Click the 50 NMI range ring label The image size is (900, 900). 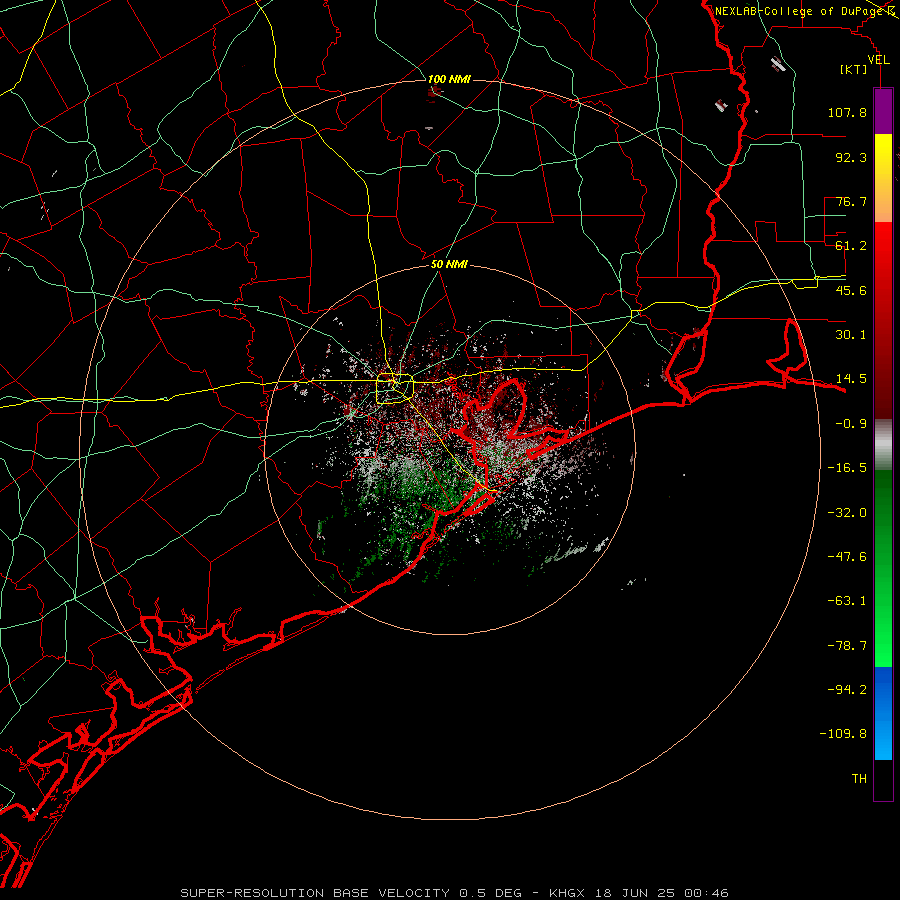tap(449, 264)
